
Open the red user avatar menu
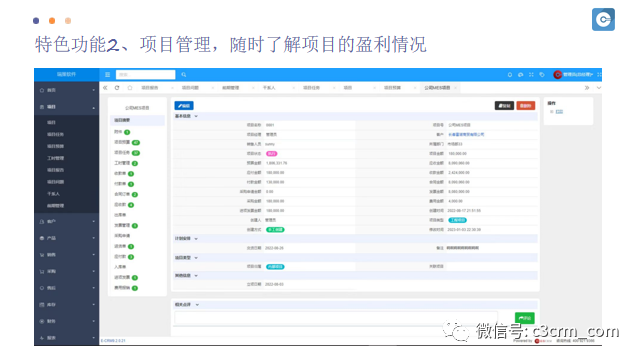click(x=557, y=75)
